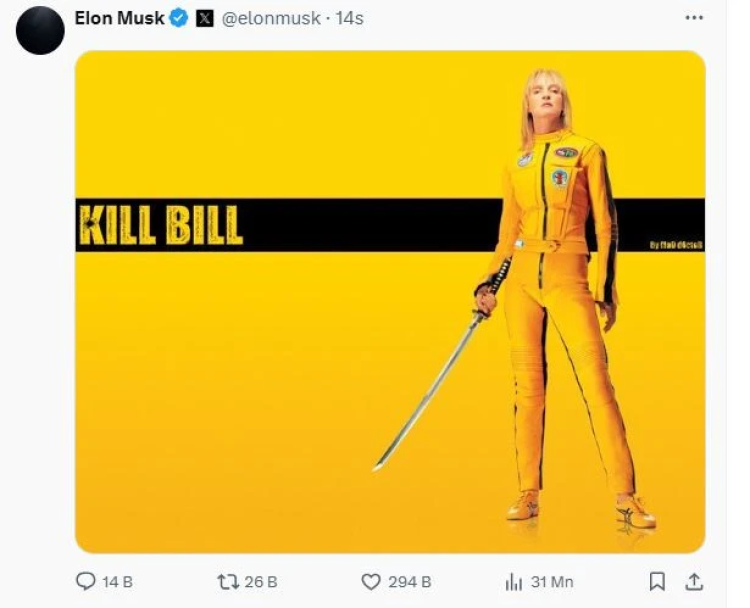Like the post with heart icon

(371, 582)
